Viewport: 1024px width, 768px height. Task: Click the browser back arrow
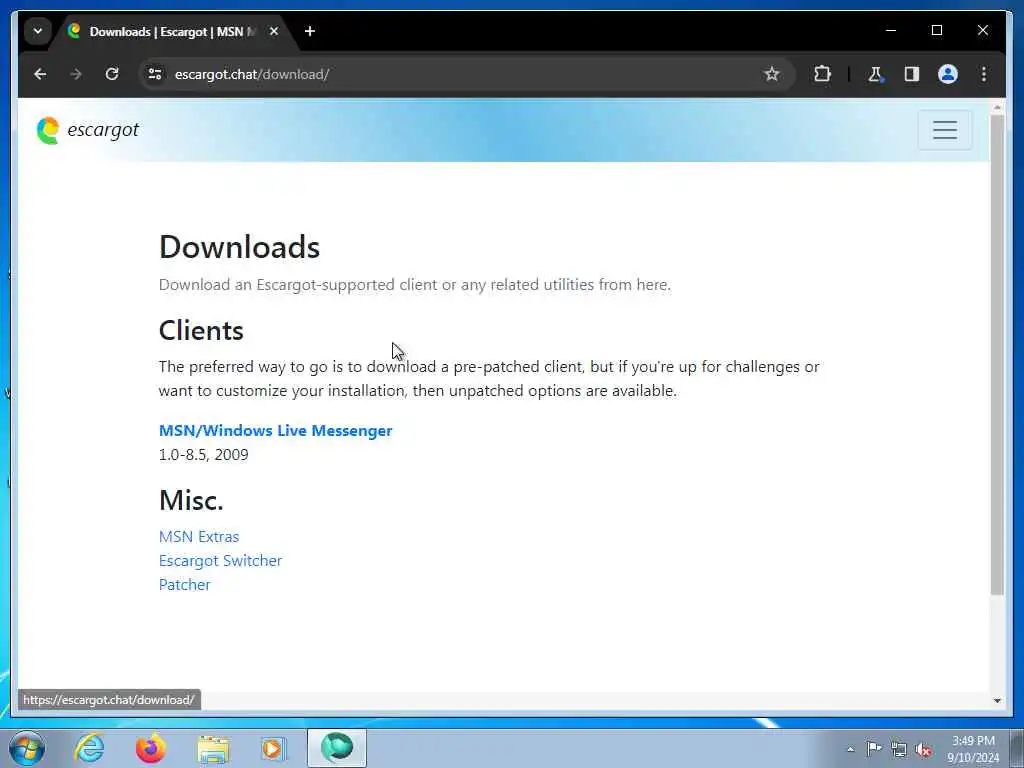point(40,74)
